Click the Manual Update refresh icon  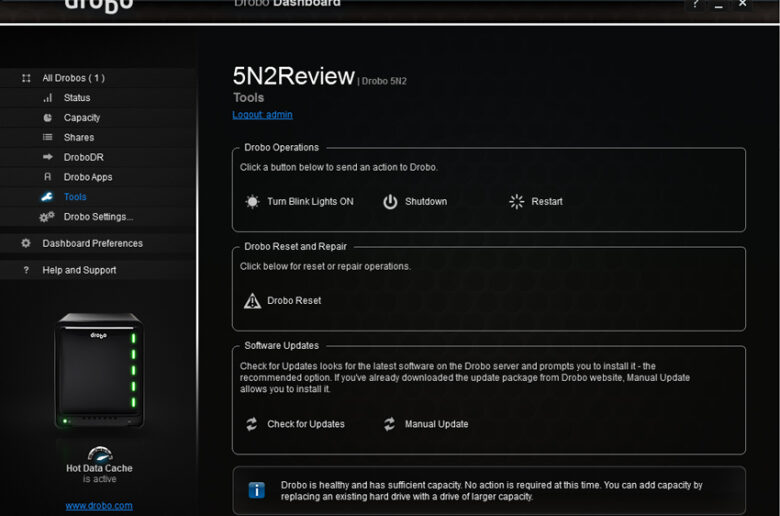(x=390, y=424)
